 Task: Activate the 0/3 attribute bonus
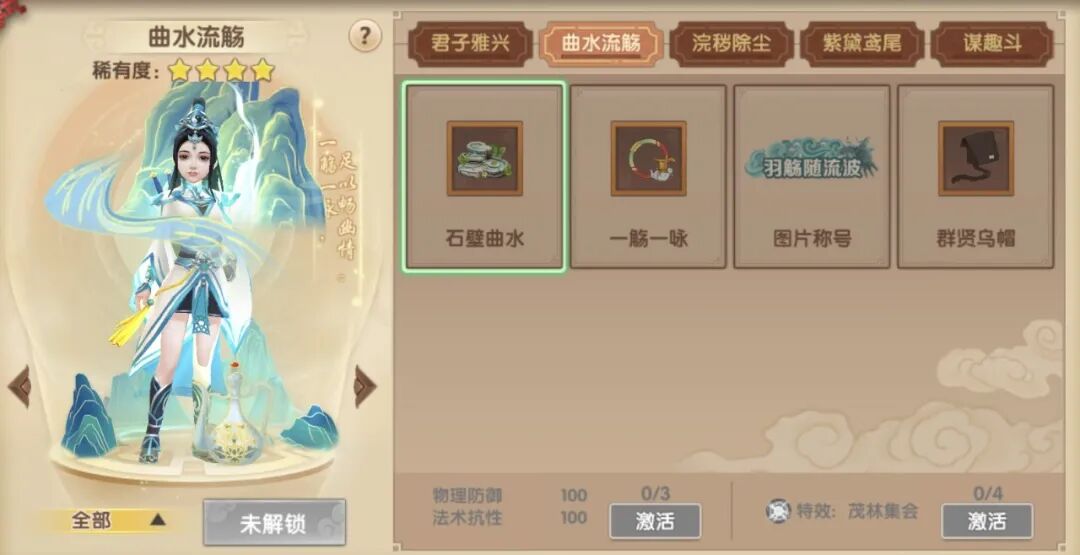click(x=655, y=521)
